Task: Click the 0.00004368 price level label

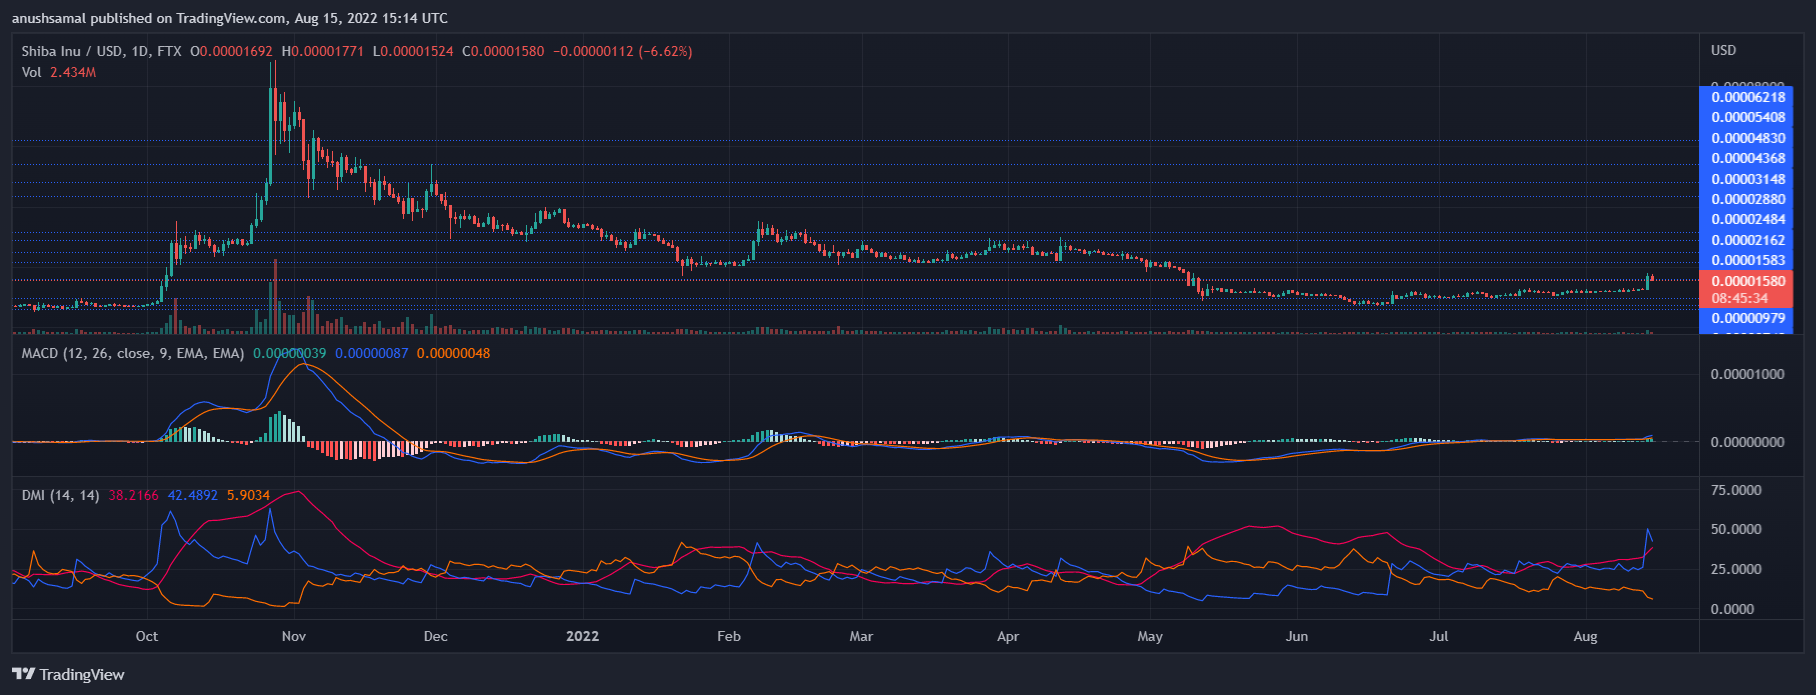Action: click(1748, 158)
